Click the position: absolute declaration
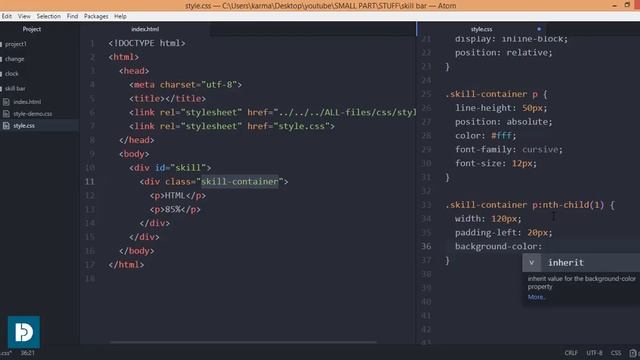Image resolution: width=640 pixels, height=360 pixels. click(x=503, y=122)
